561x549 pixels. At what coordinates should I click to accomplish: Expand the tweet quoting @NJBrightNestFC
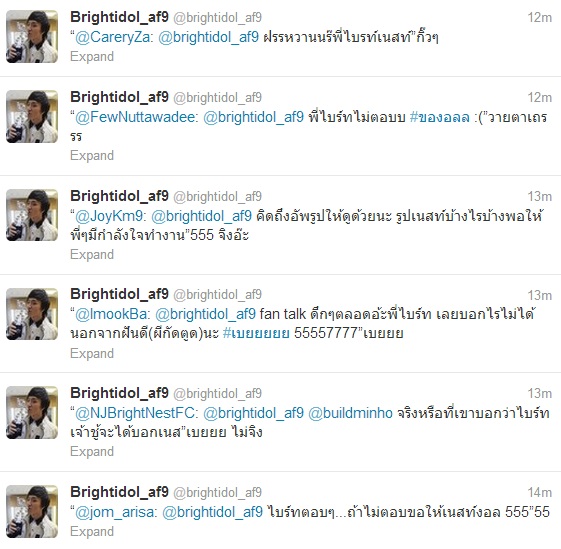point(92,451)
